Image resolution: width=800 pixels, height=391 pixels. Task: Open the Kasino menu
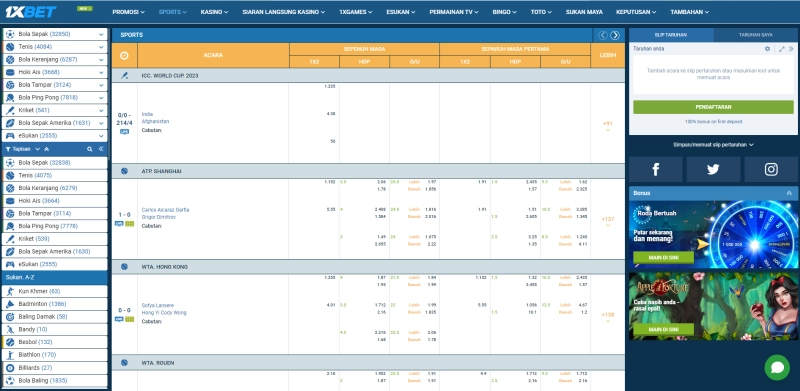214,12
